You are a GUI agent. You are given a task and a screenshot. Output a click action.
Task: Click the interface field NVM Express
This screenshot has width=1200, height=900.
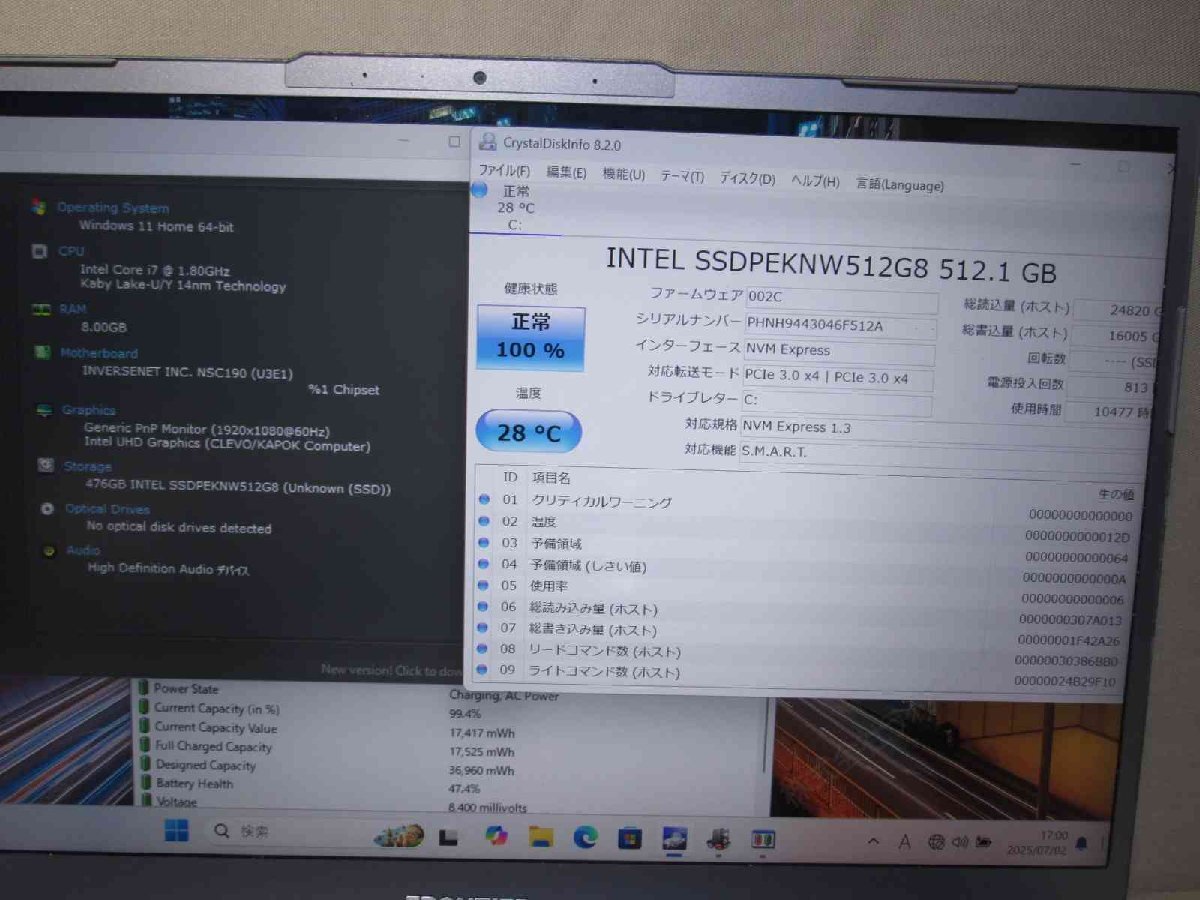[839, 352]
